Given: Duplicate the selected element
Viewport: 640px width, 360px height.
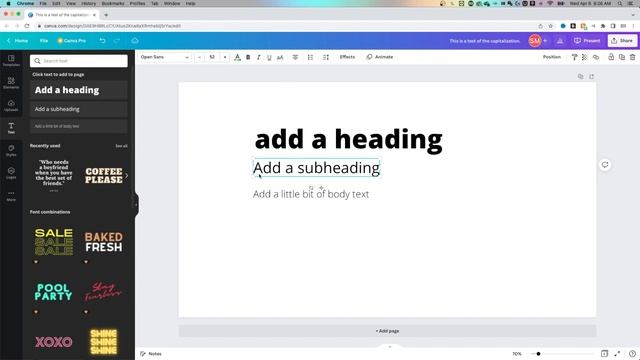Looking at the screenshot, I should pos(622,57).
